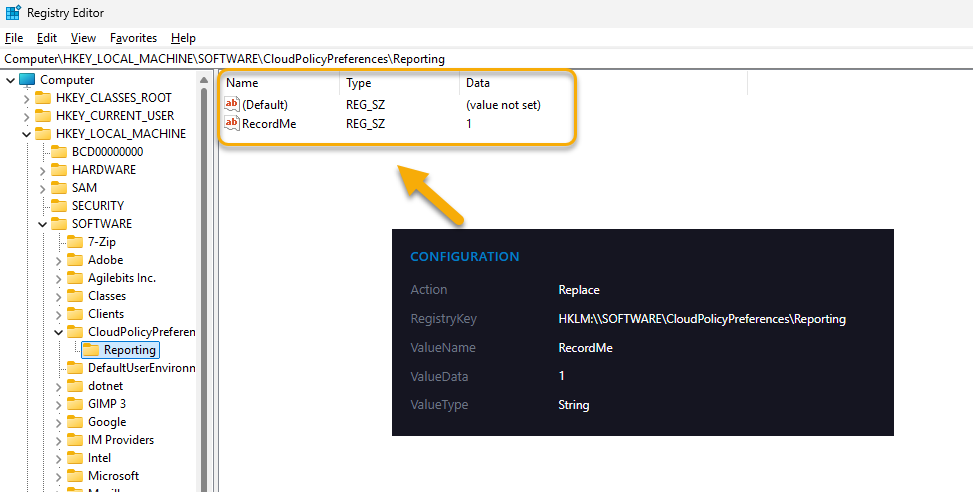Click the RecordMe string value icon
973x492 pixels.
232,123
